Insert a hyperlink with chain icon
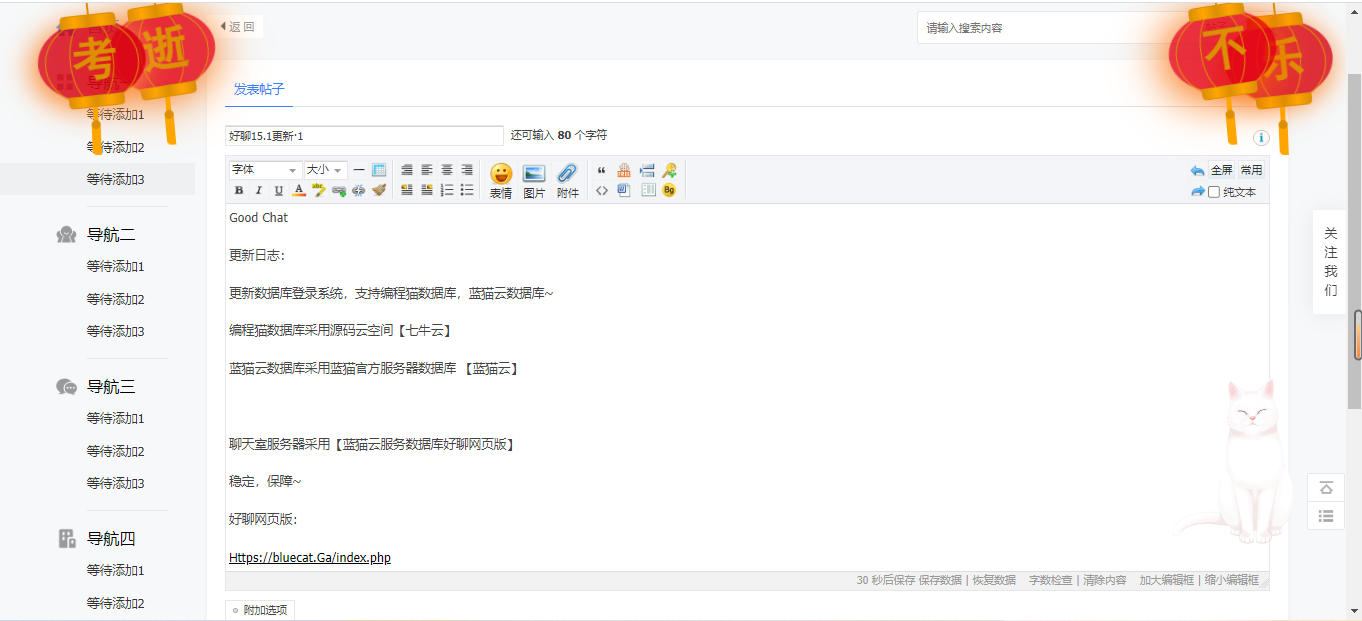The width and height of the screenshot is (1362, 621). click(x=339, y=190)
